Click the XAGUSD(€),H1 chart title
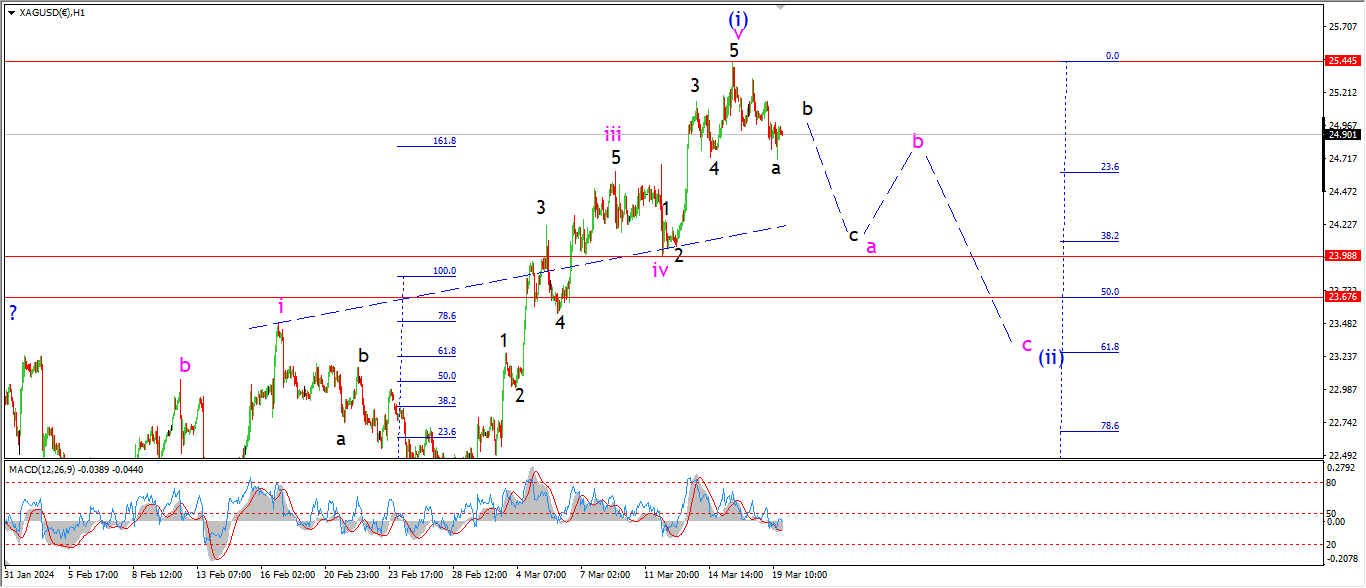Screen dimensions: 1366x588 point(52,12)
